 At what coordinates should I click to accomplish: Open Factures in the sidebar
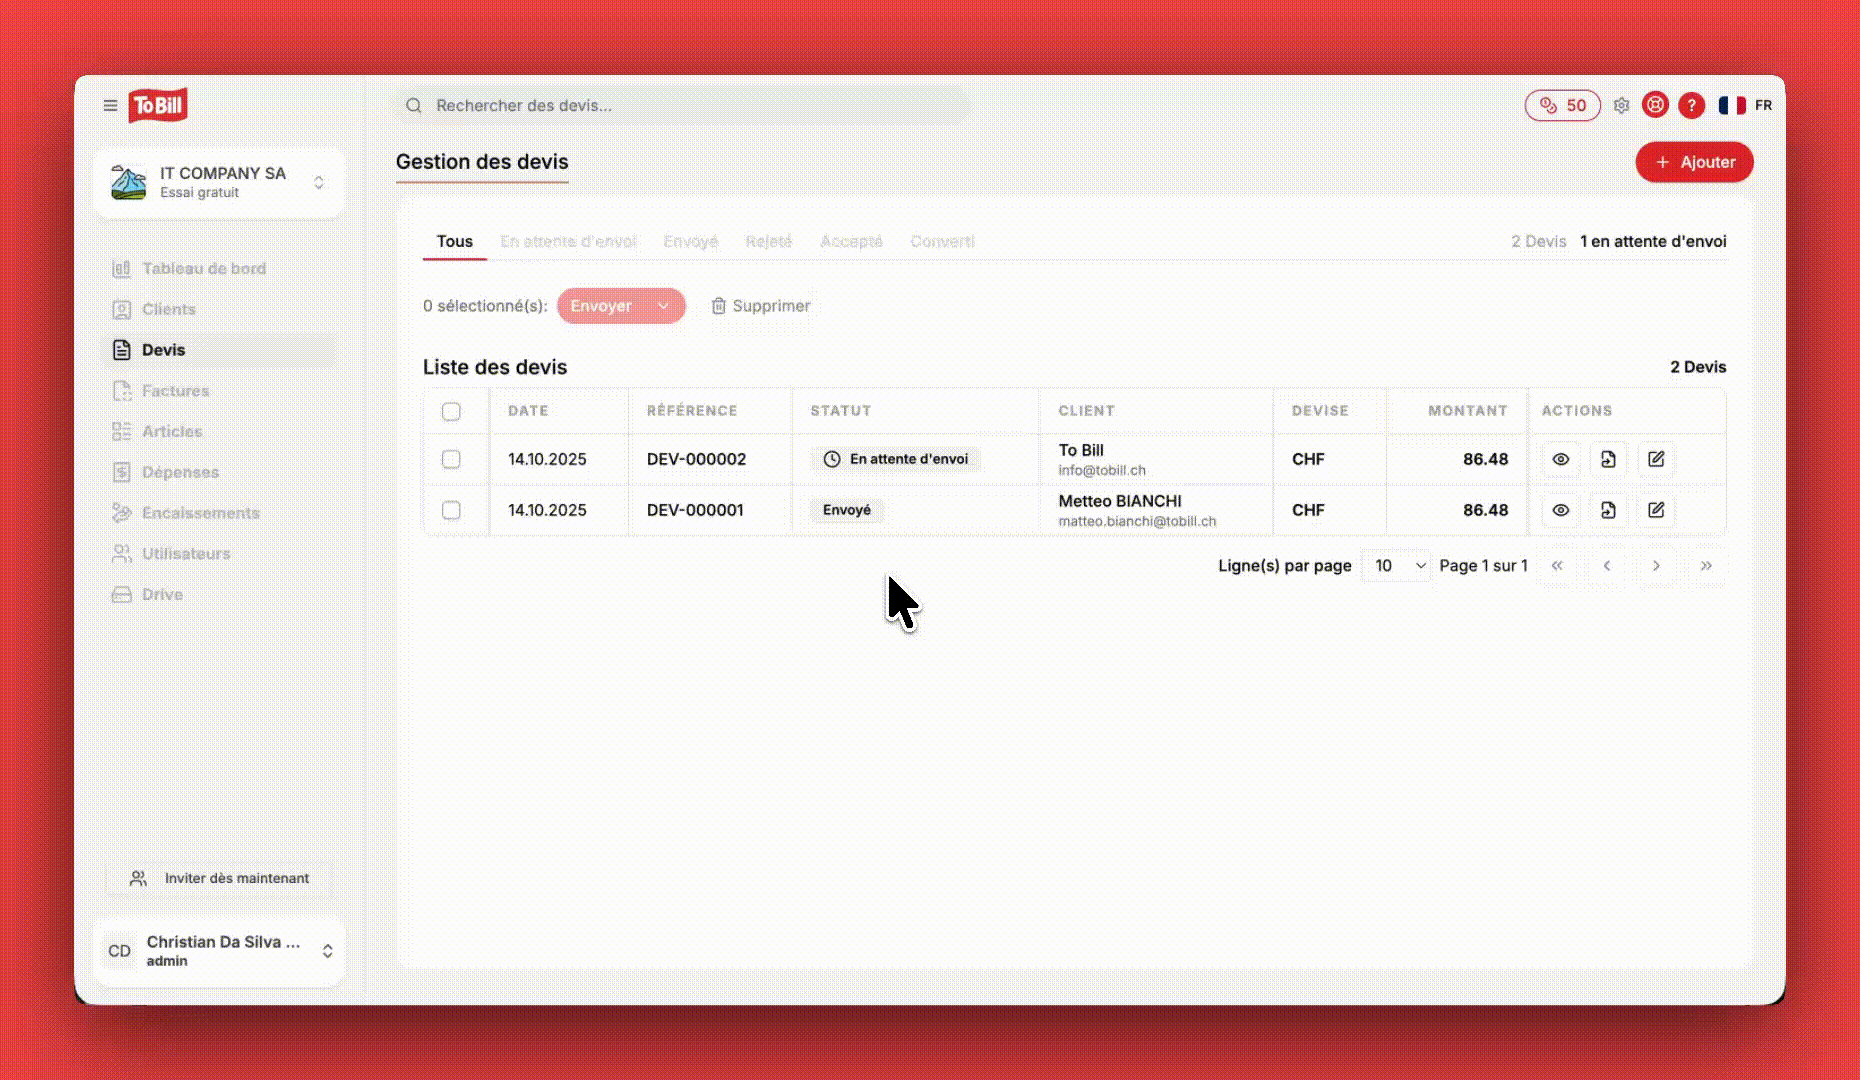pos(175,391)
